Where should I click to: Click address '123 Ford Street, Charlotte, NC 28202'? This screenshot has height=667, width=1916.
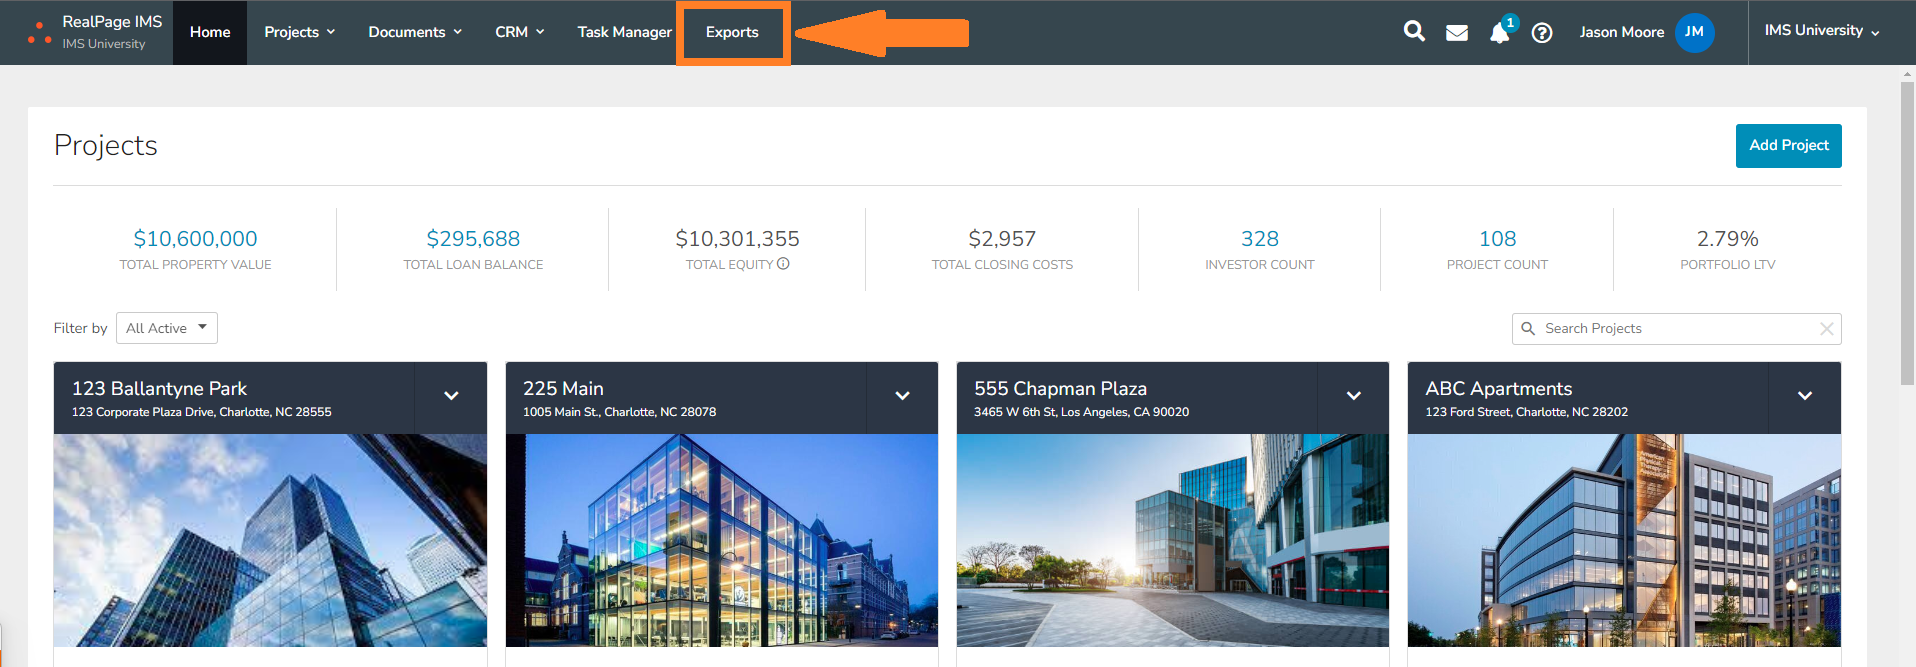click(x=1526, y=412)
